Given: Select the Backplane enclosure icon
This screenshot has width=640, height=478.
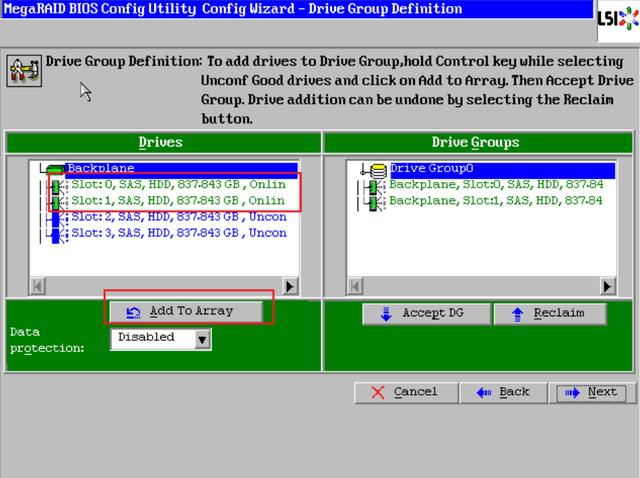Looking at the screenshot, I should coord(55,168).
